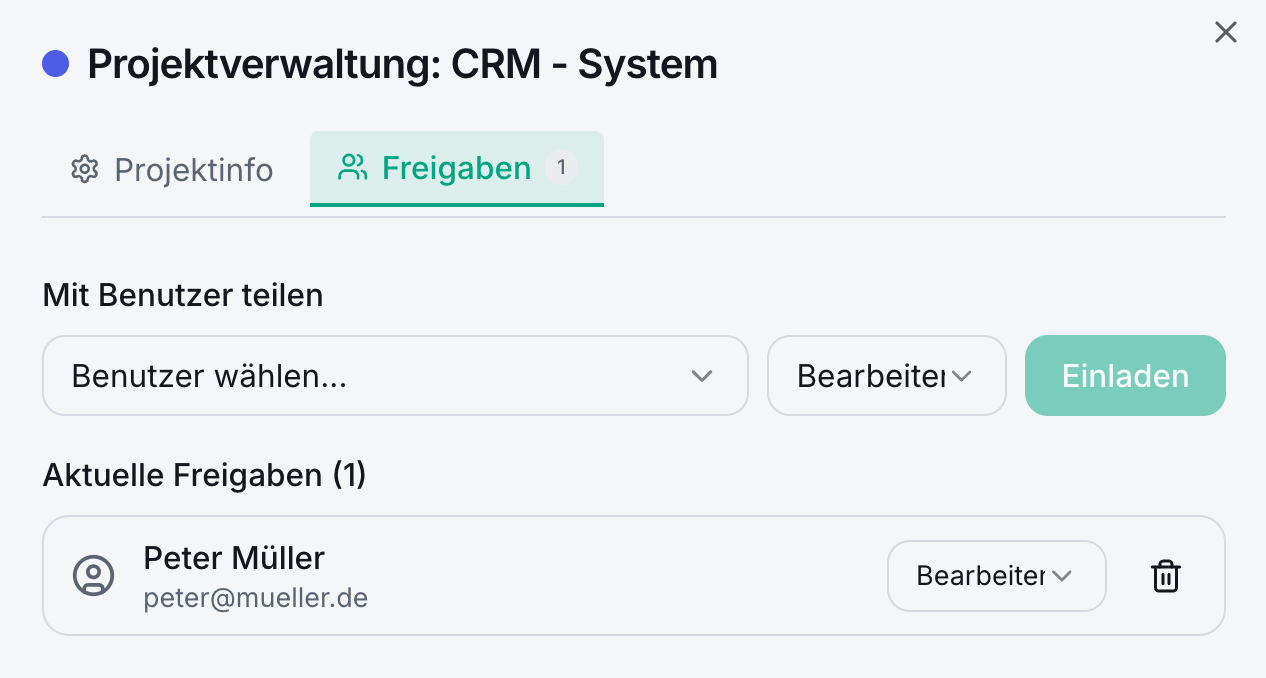Click the users icon on Freigaben tab
Viewport: 1266px width, 678px height.
[x=351, y=167]
